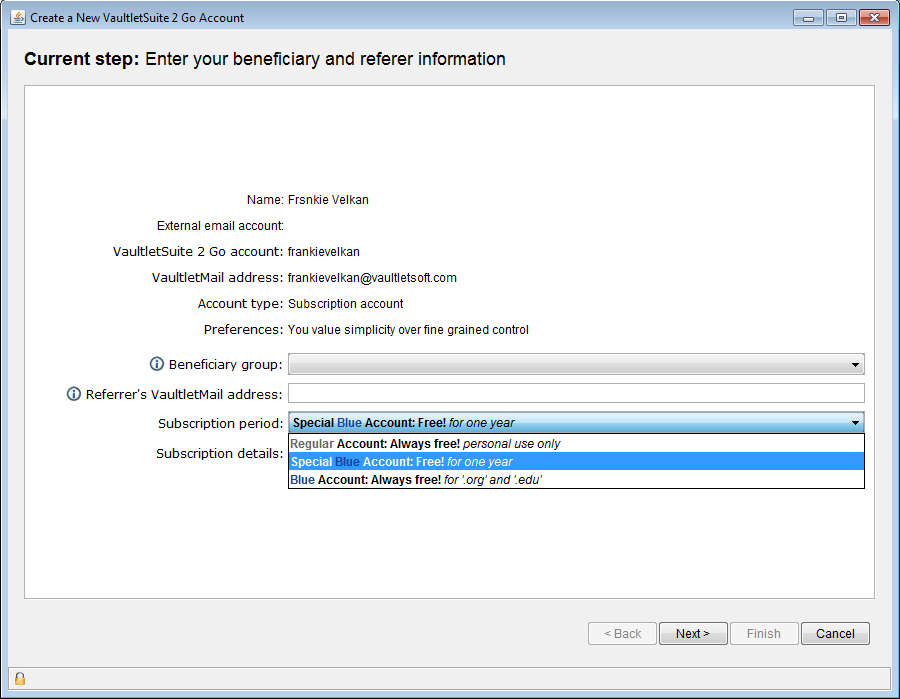The image size is (900, 699).
Task: Click the Subscription account text
Action: tap(346, 304)
